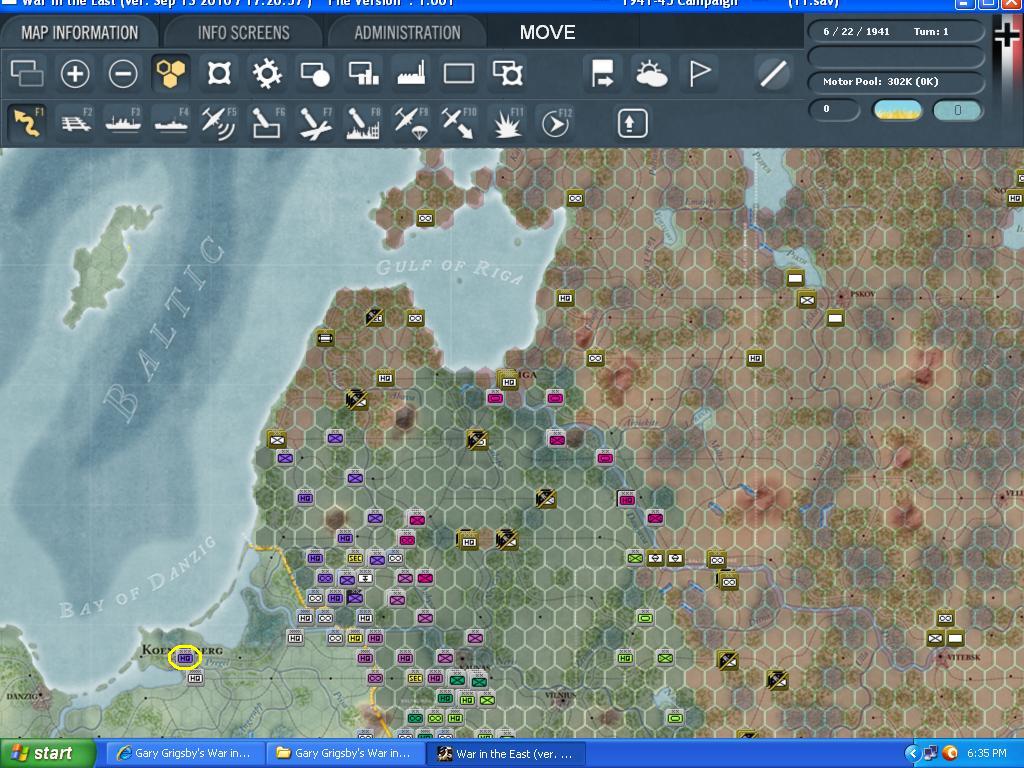This screenshot has height=768, width=1024.
Task: Toggle the yellow hex grid icon
Action: tap(170, 72)
